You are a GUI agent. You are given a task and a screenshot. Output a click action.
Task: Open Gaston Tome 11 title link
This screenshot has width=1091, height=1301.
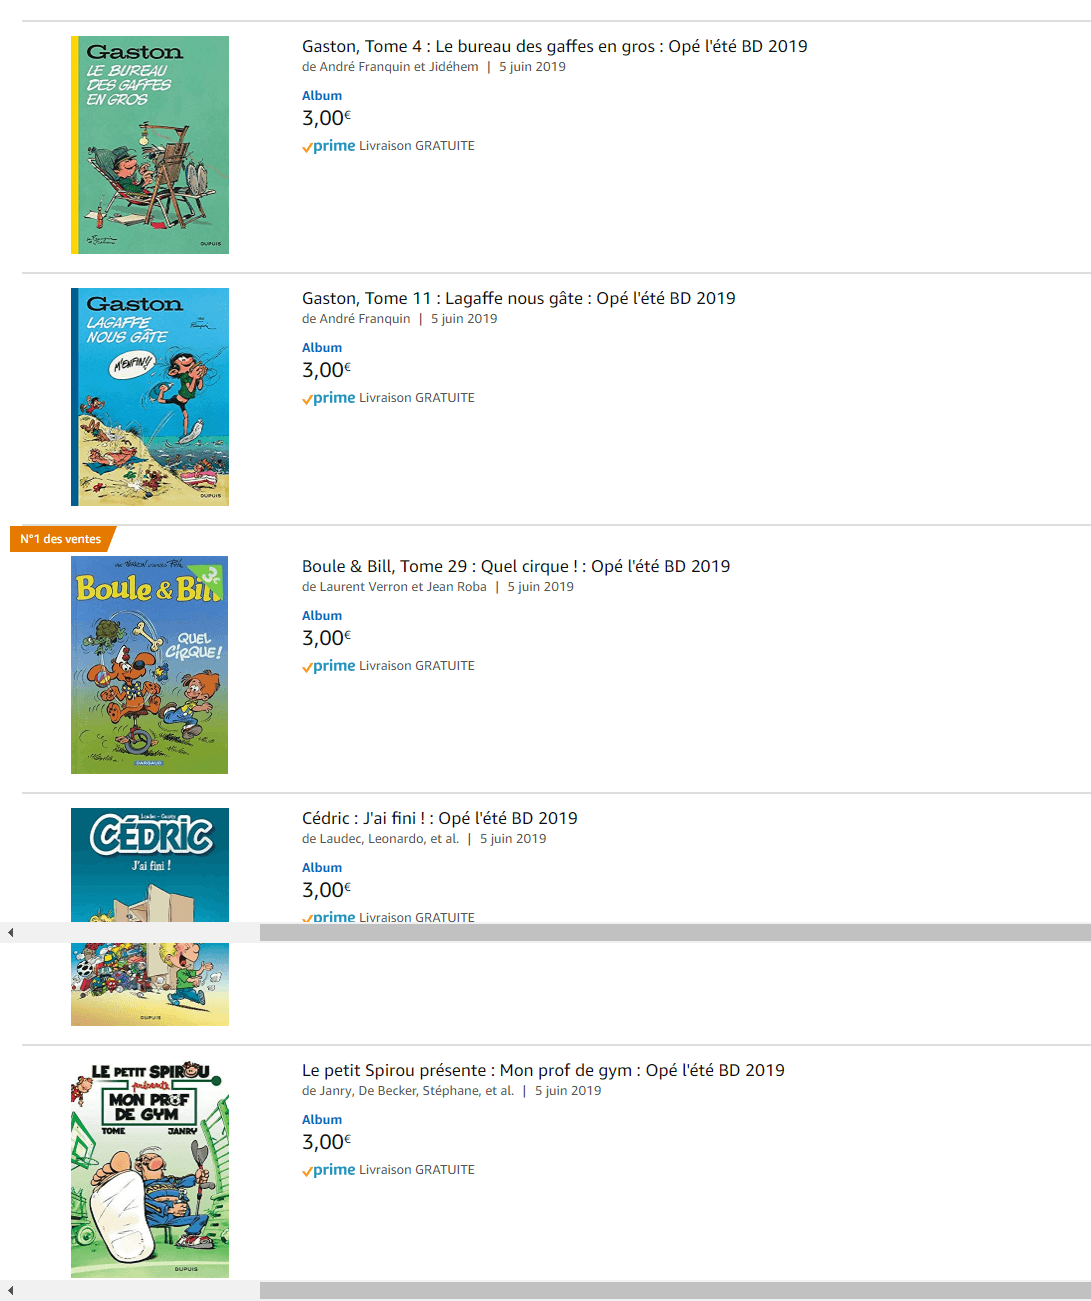click(x=518, y=298)
